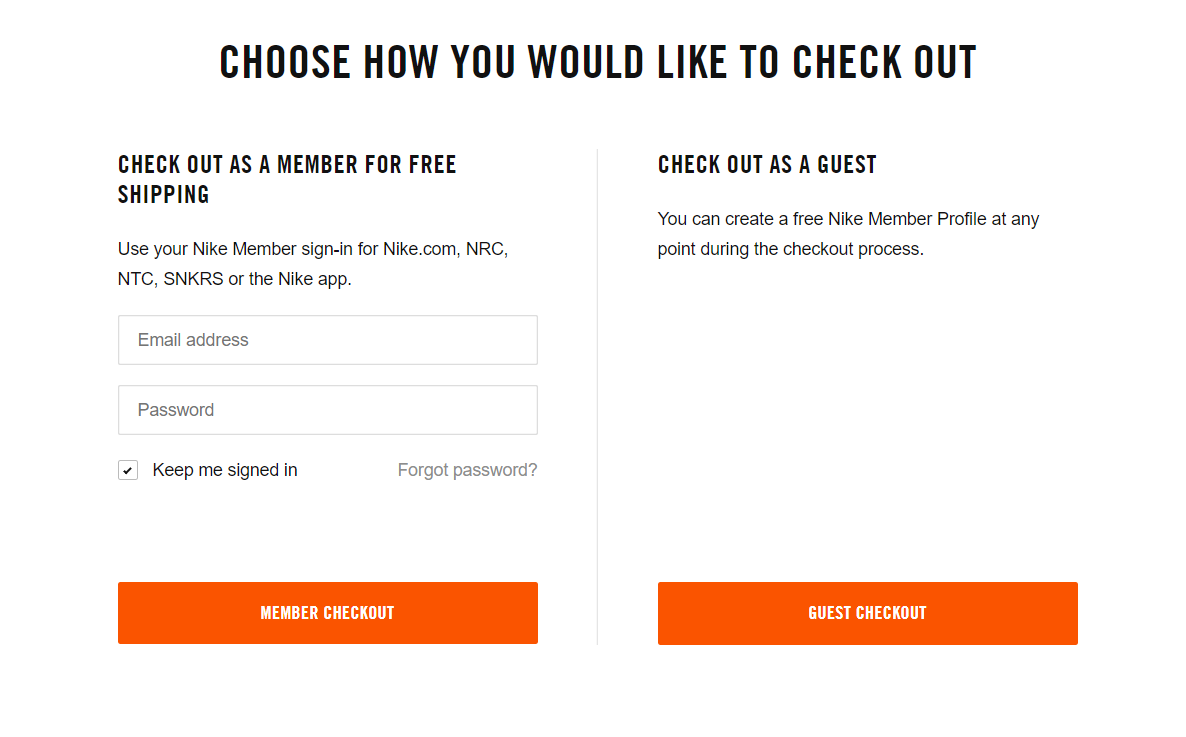Click the 'Password' placeholder text
The height and width of the screenshot is (737, 1186).
coord(176,410)
